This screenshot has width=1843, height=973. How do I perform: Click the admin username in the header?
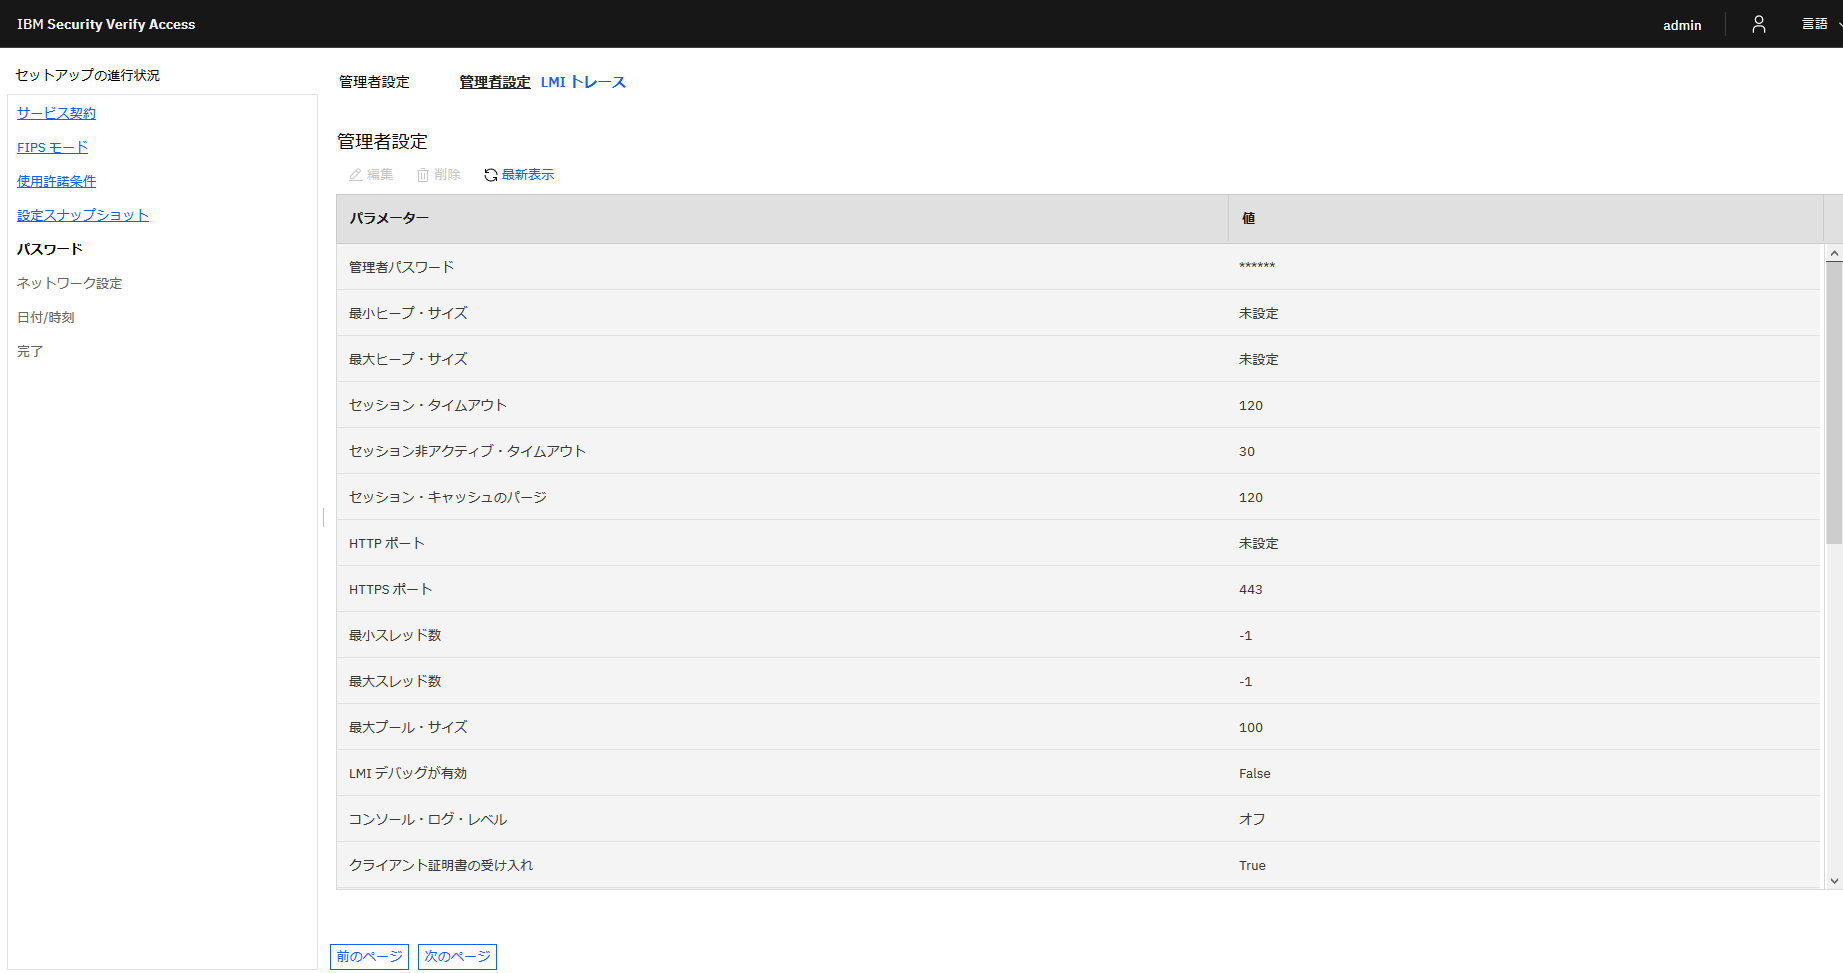pyautogui.click(x=1682, y=25)
